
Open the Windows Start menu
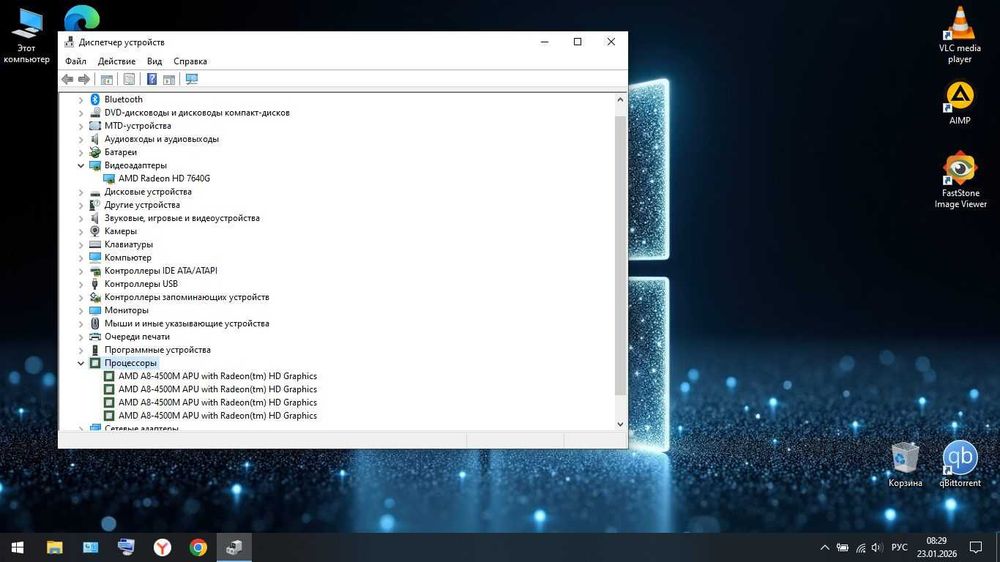(18, 547)
